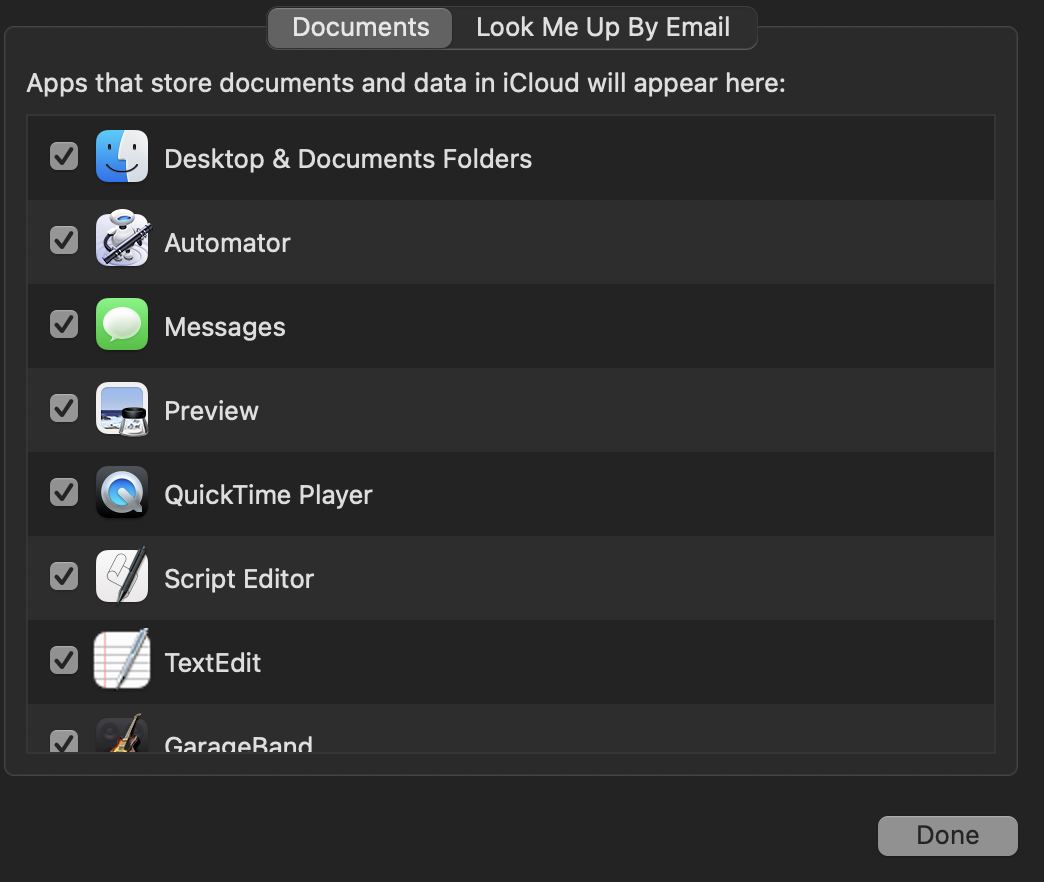
Task: Switch to the Documents tab
Action: [360, 28]
